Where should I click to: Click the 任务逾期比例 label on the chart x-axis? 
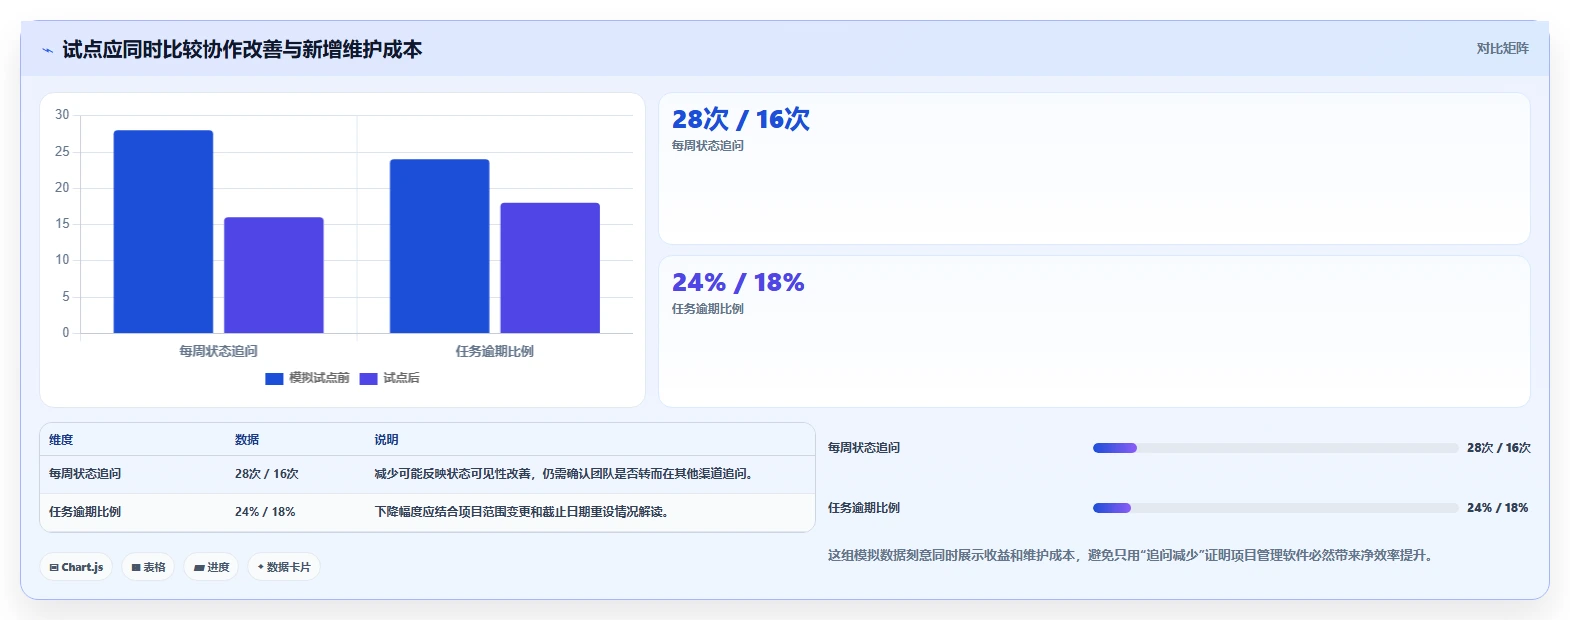(x=495, y=351)
